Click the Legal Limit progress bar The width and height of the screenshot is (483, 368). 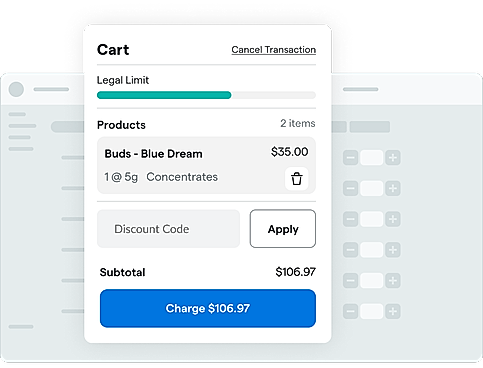[x=206, y=95]
